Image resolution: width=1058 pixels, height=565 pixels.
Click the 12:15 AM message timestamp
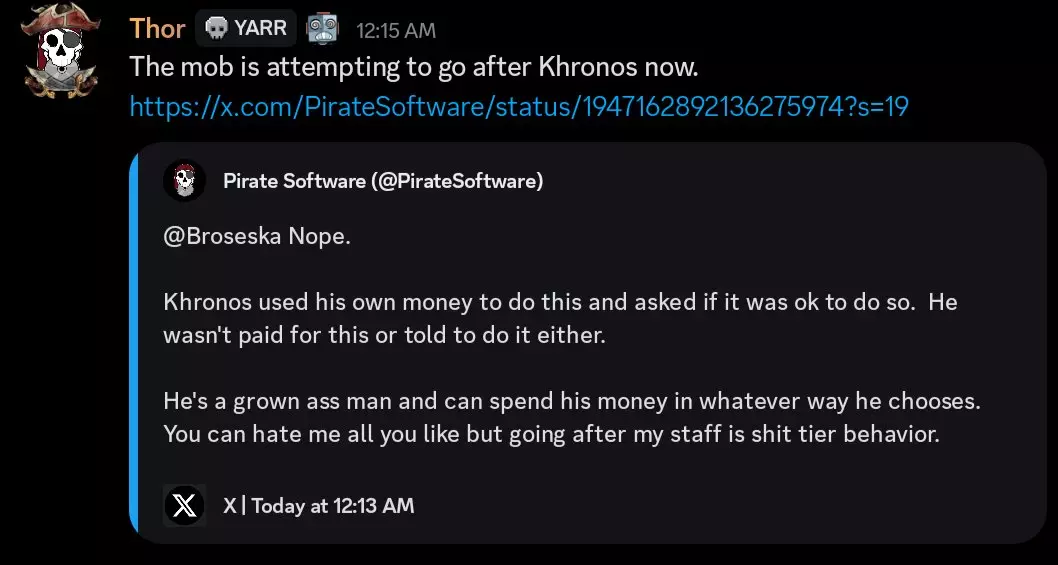396,30
